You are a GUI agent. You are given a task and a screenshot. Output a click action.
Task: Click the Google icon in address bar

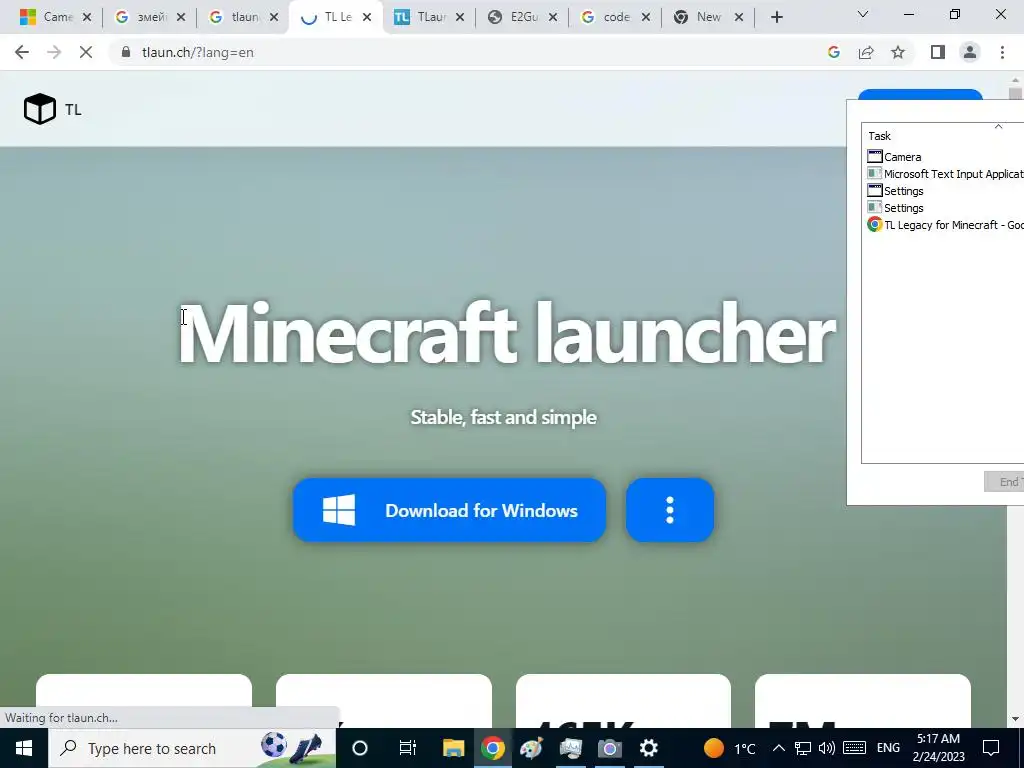coord(833,52)
